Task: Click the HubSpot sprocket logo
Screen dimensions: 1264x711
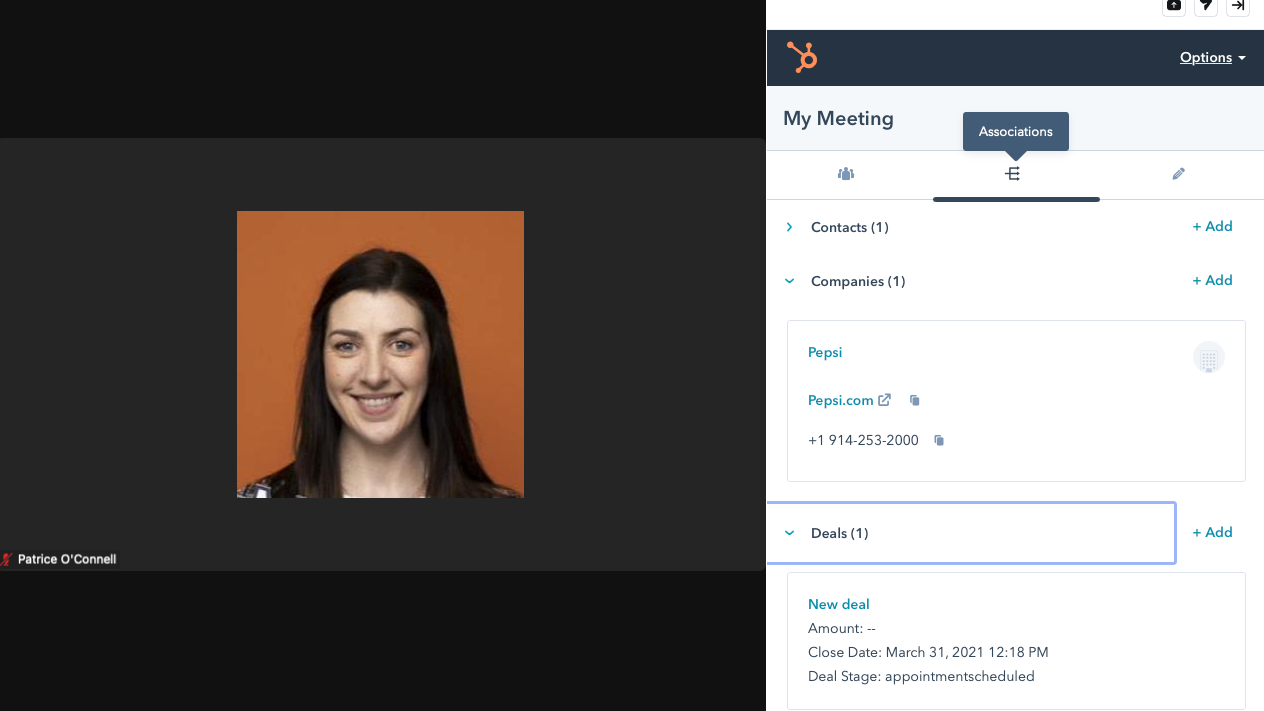Action: [802, 57]
